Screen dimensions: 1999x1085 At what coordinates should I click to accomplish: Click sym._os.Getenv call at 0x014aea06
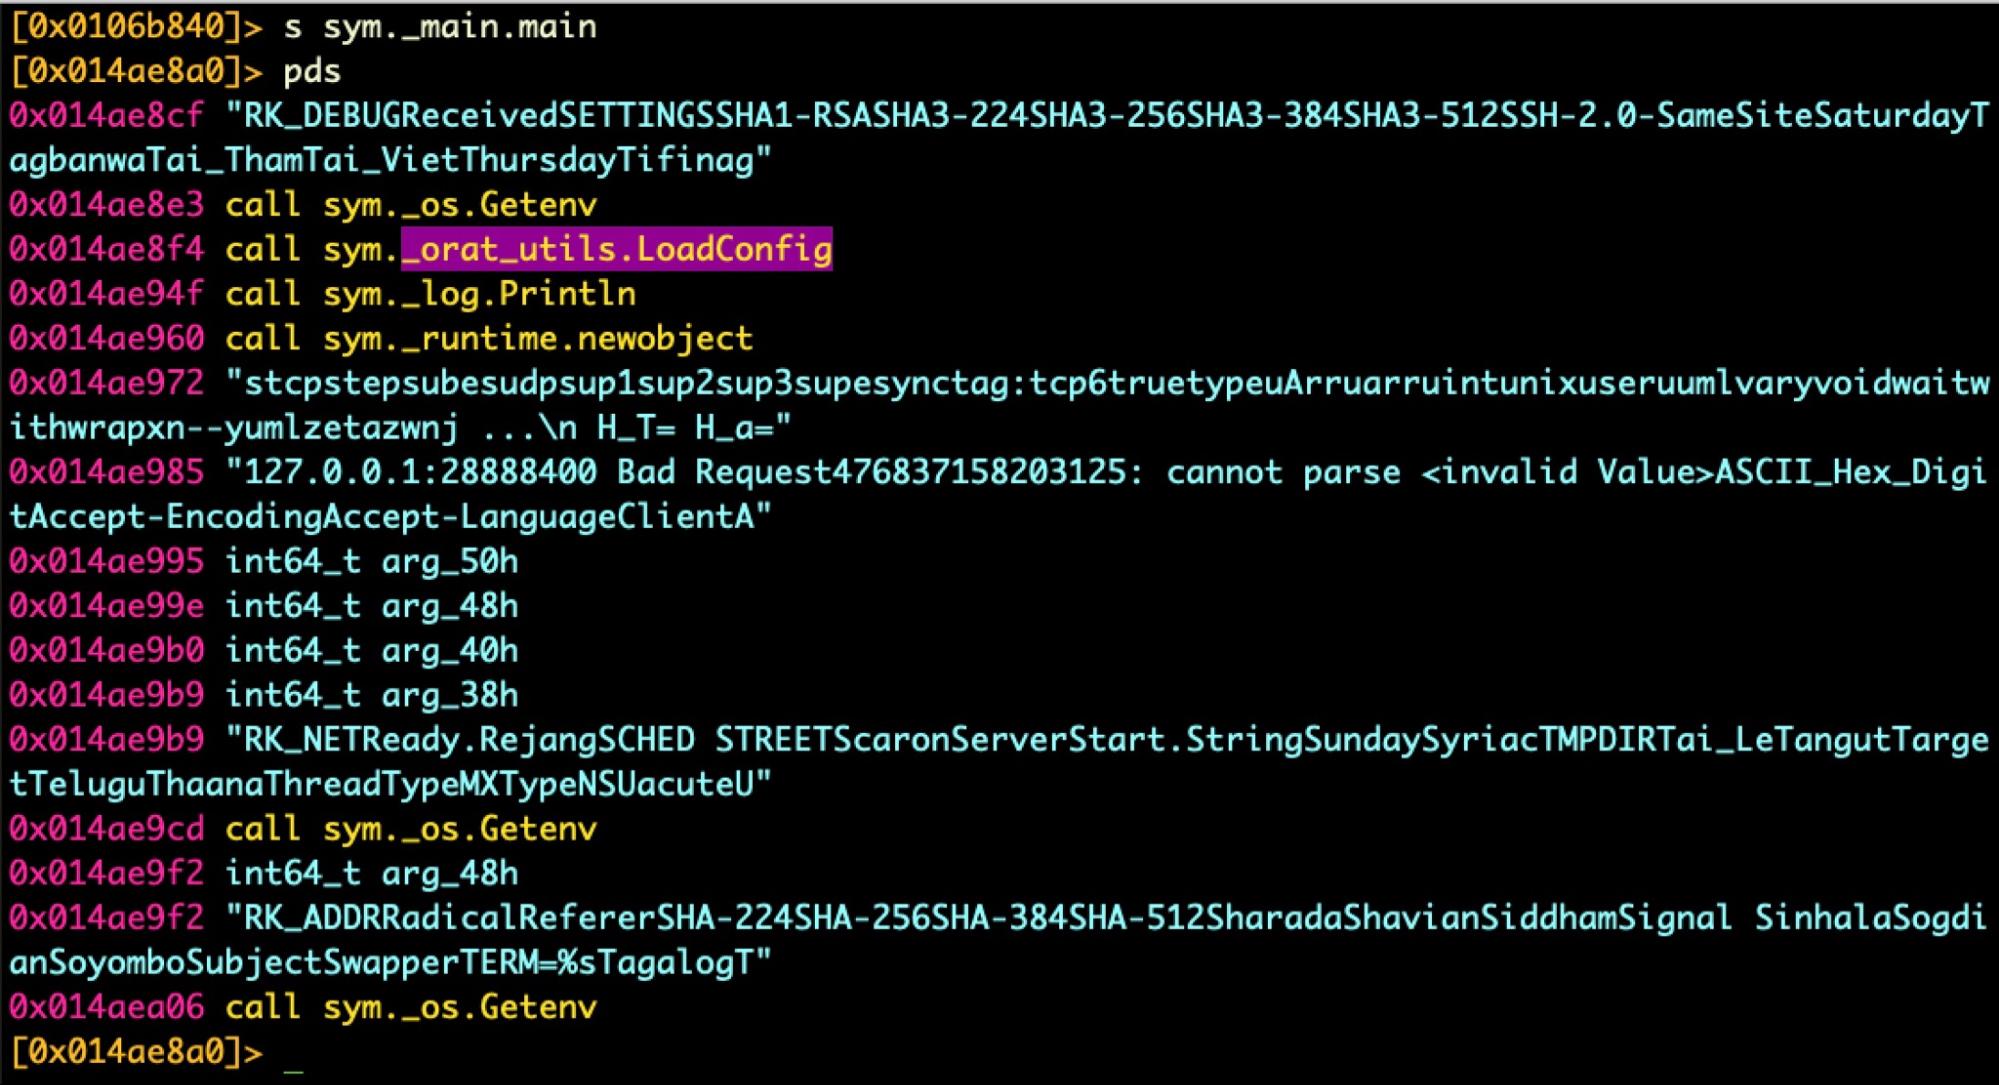pyautogui.click(x=459, y=1007)
